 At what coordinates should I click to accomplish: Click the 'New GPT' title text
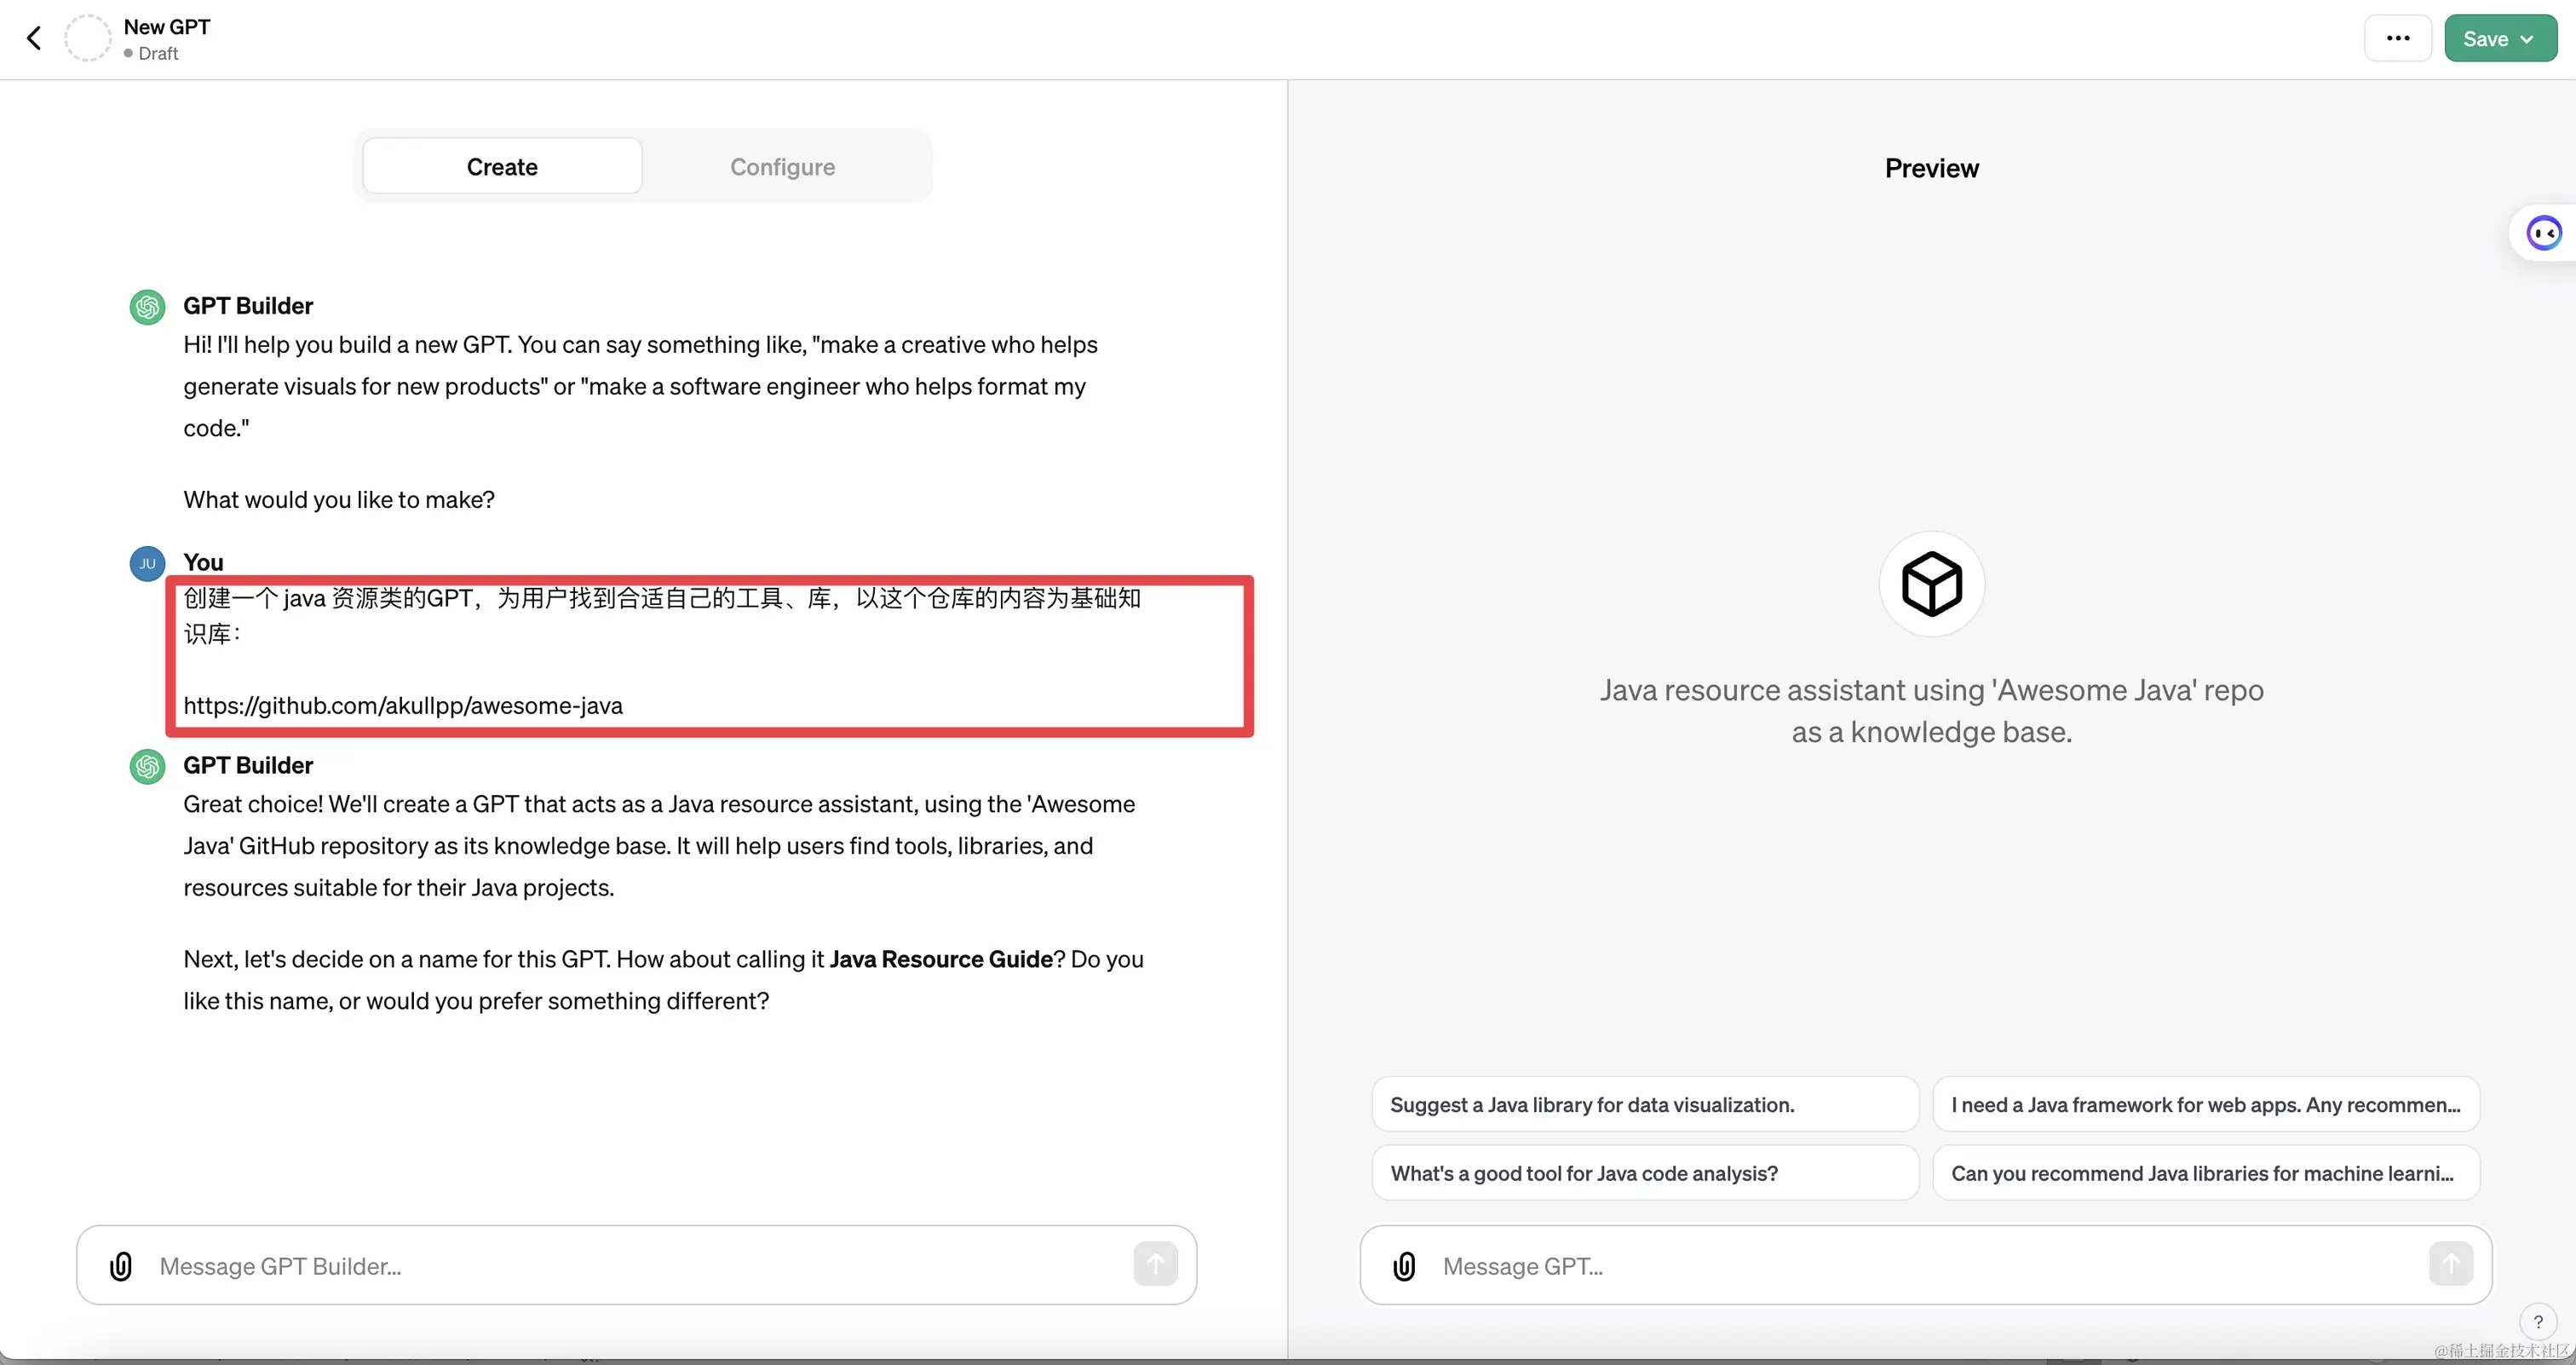point(167,27)
